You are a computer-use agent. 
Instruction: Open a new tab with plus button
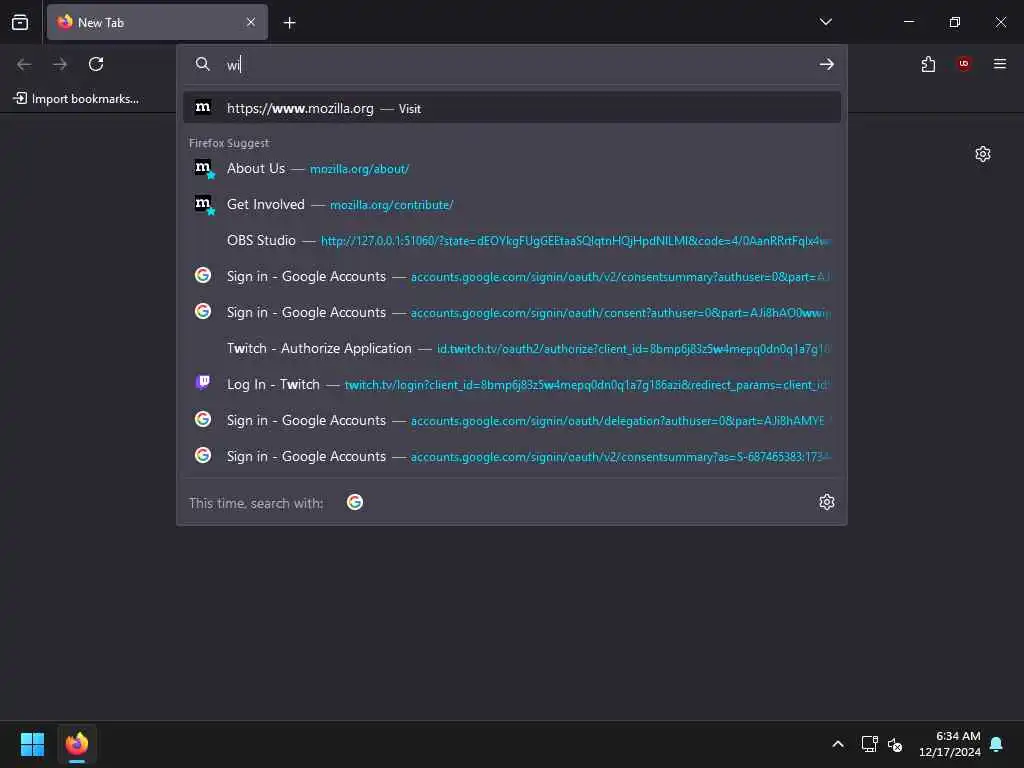click(x=289, y=23)
